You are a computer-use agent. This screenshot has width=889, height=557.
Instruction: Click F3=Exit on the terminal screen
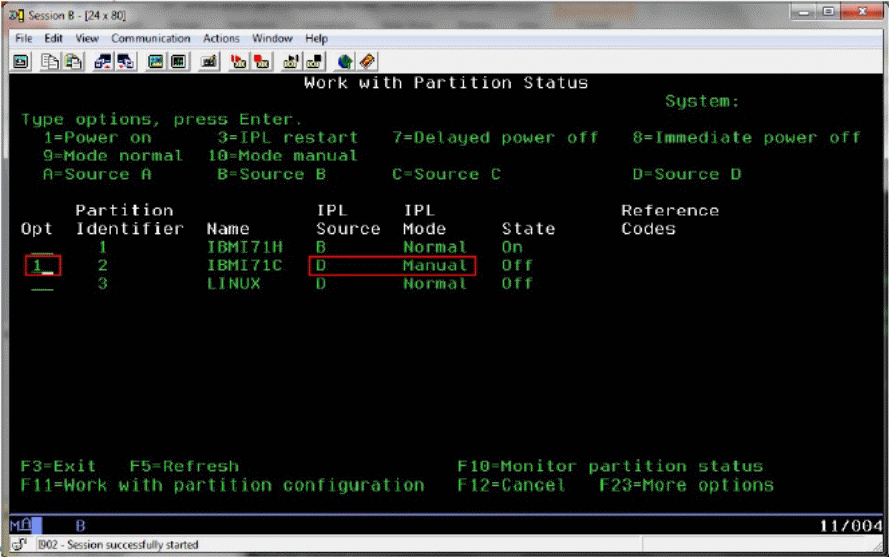(59, 467)
